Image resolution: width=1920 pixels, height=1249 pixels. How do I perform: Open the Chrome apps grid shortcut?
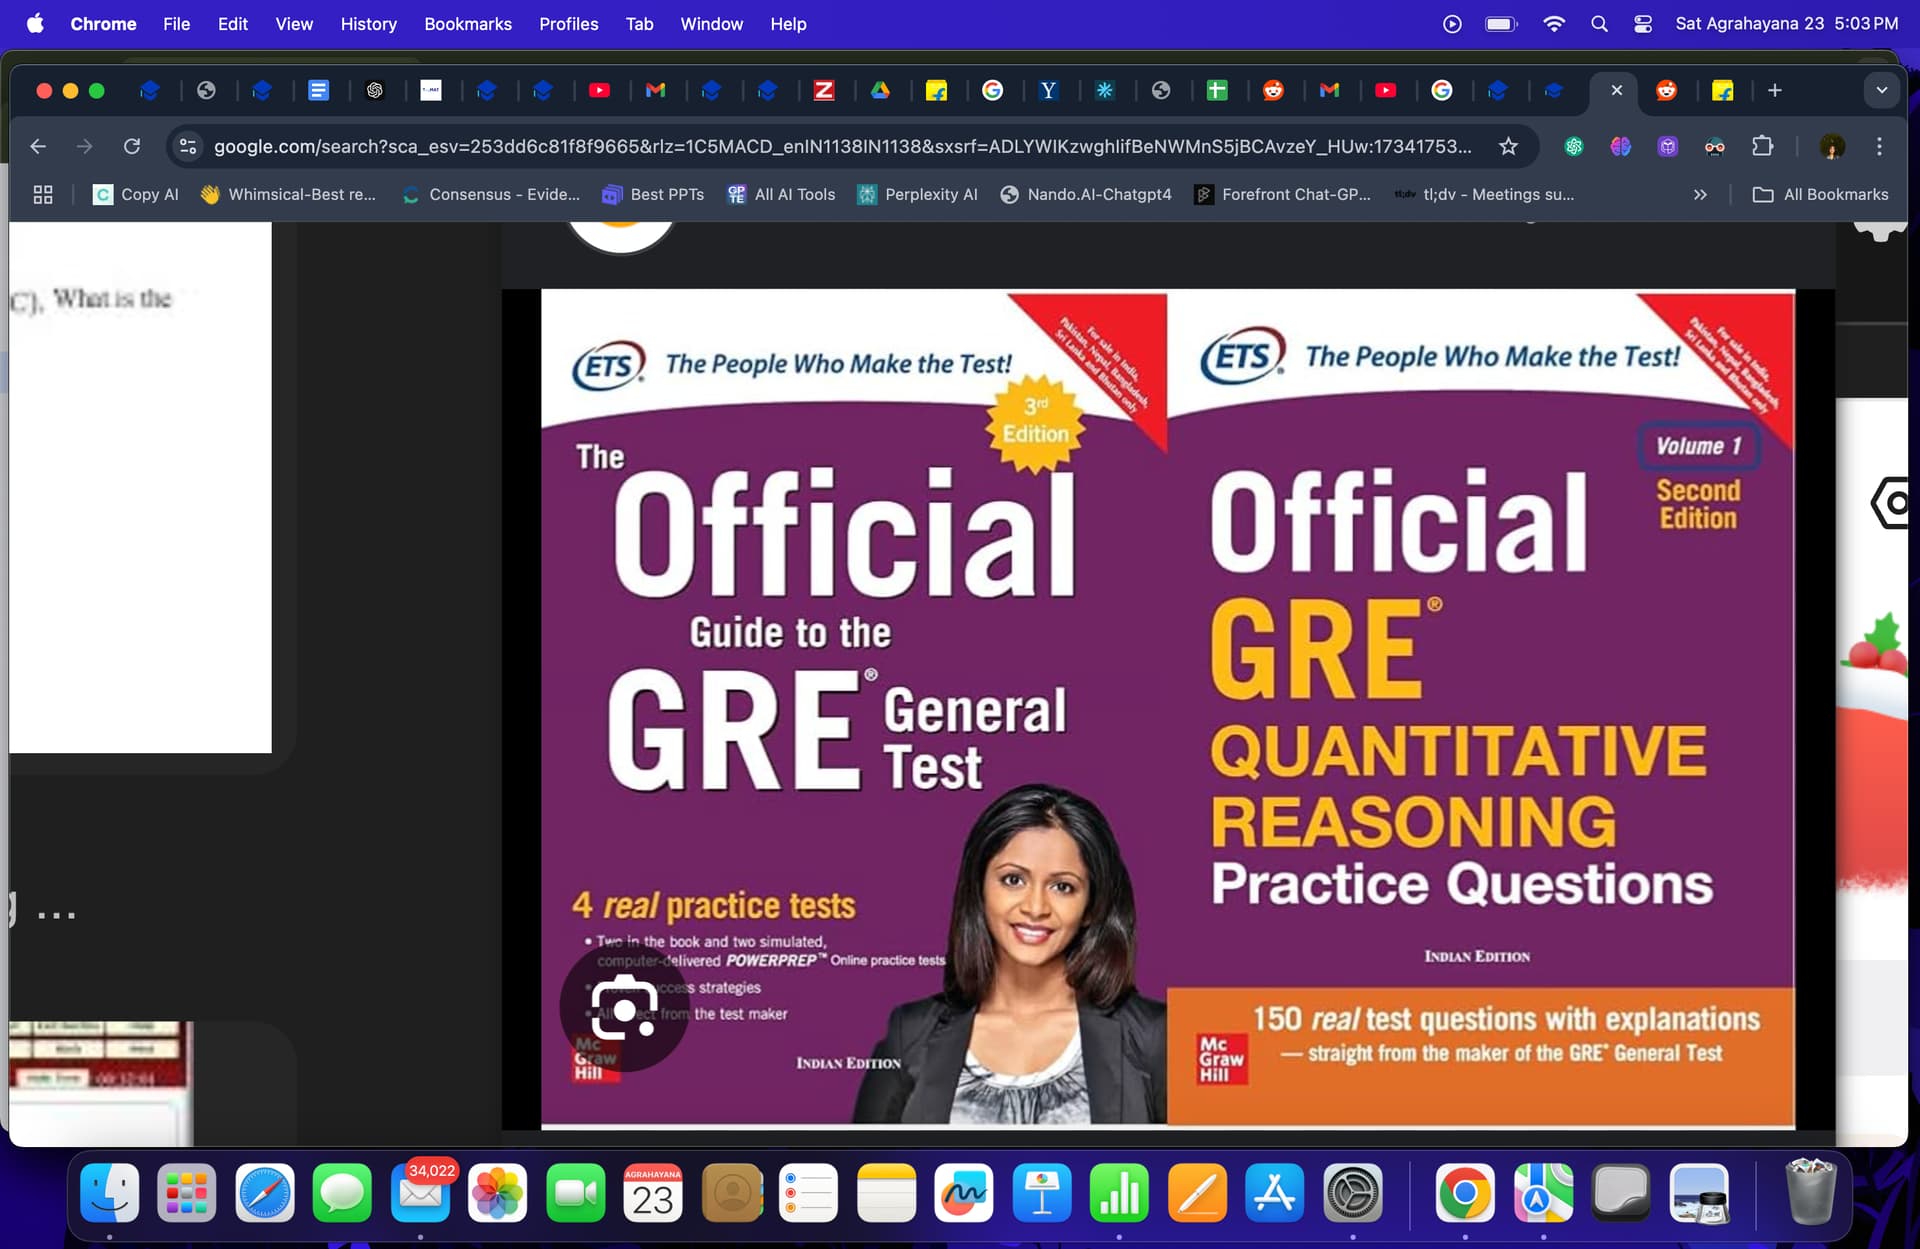click(43, 195)
